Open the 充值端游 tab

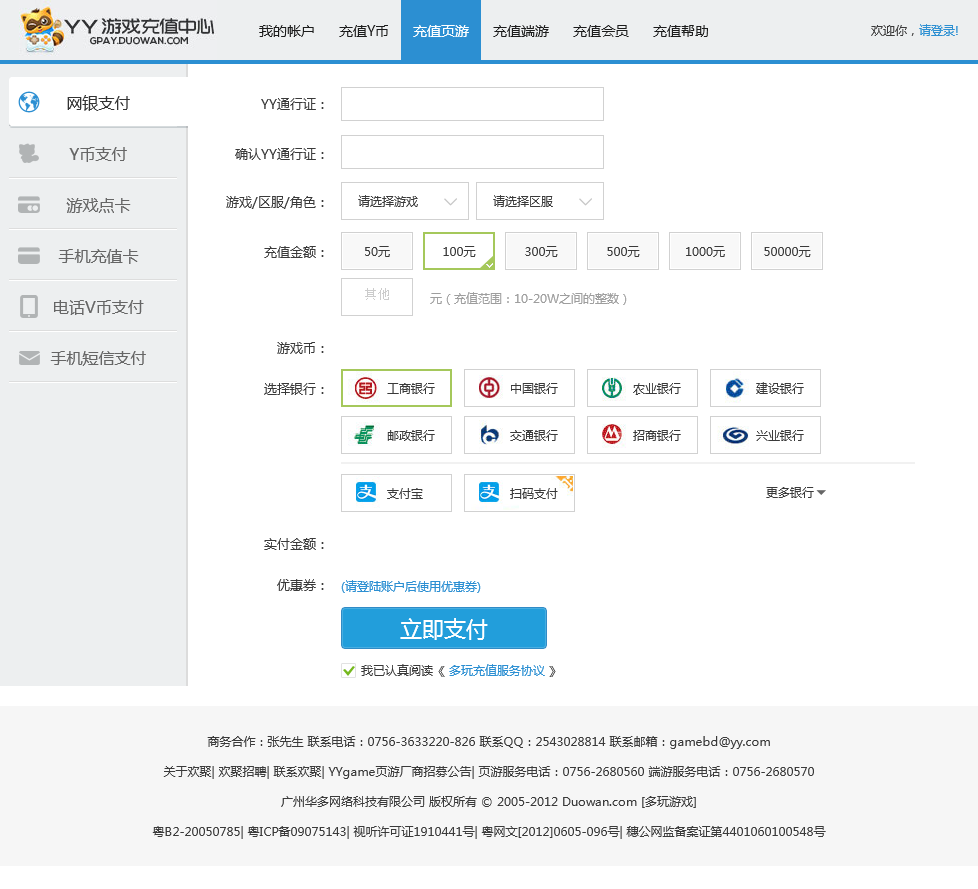(521, 31)
